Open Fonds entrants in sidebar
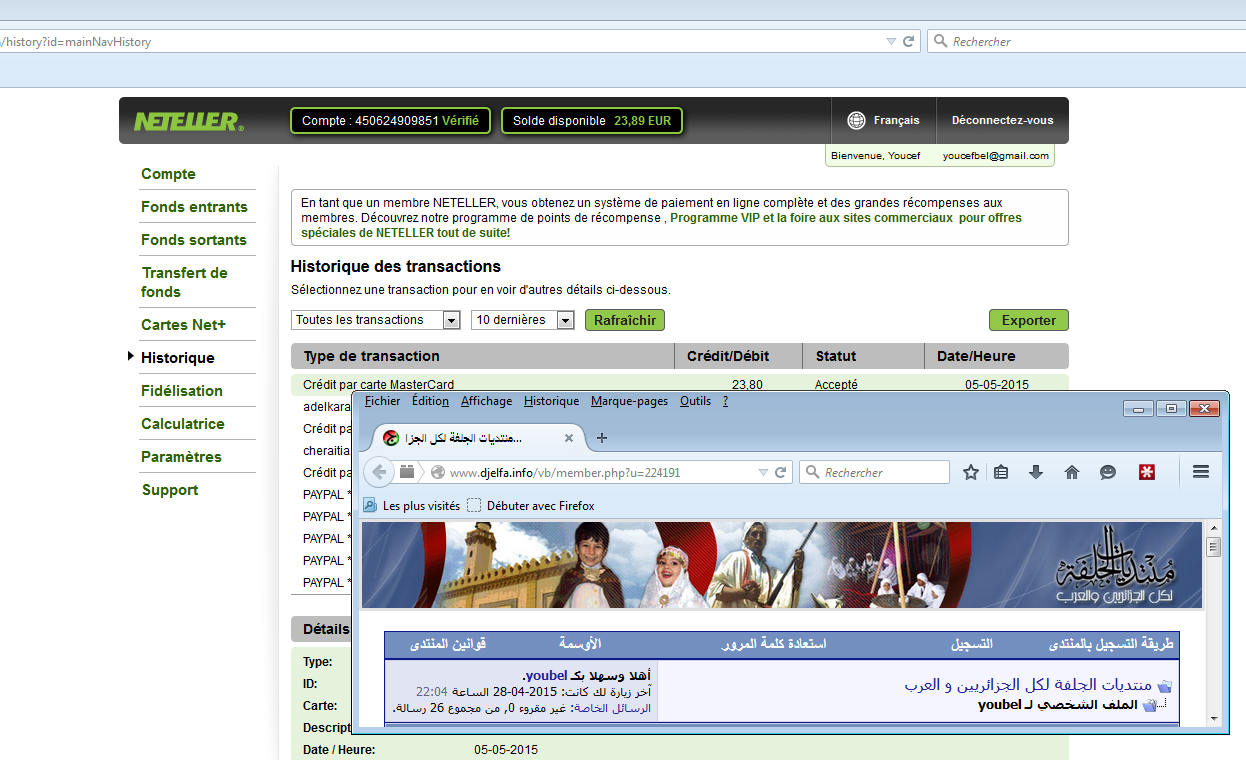Screen dimensions: 1246x760 (194, 207)
